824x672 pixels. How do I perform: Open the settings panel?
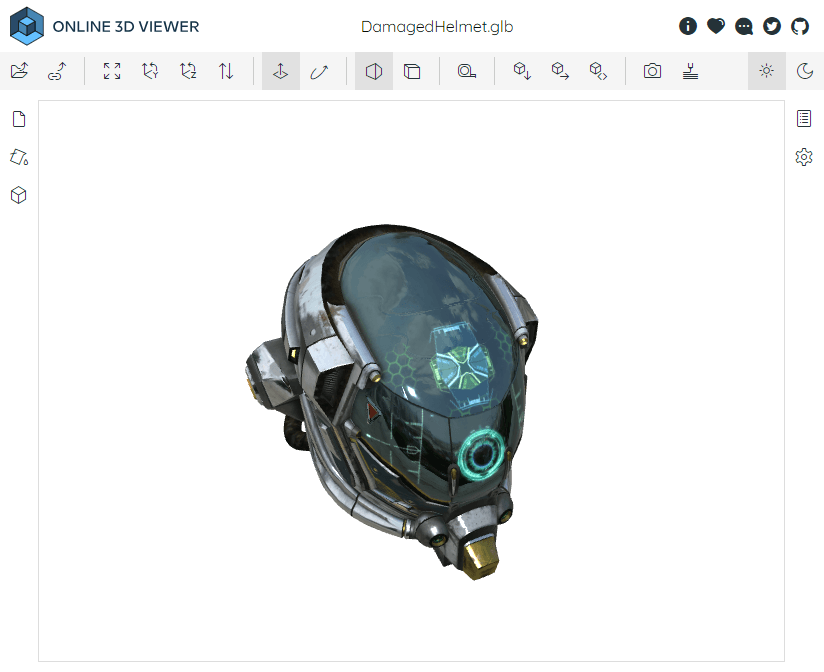(804, 157)
